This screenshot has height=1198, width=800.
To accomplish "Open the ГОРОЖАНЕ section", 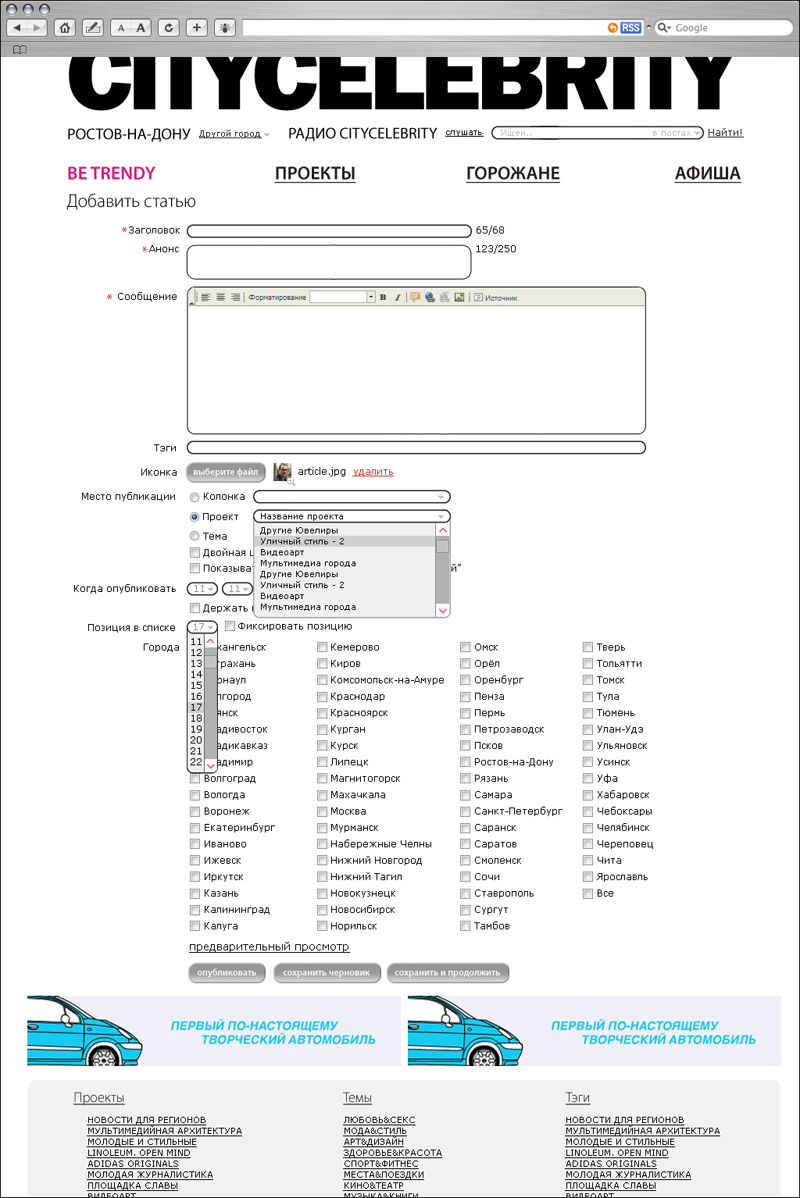I will click(513, 173).
